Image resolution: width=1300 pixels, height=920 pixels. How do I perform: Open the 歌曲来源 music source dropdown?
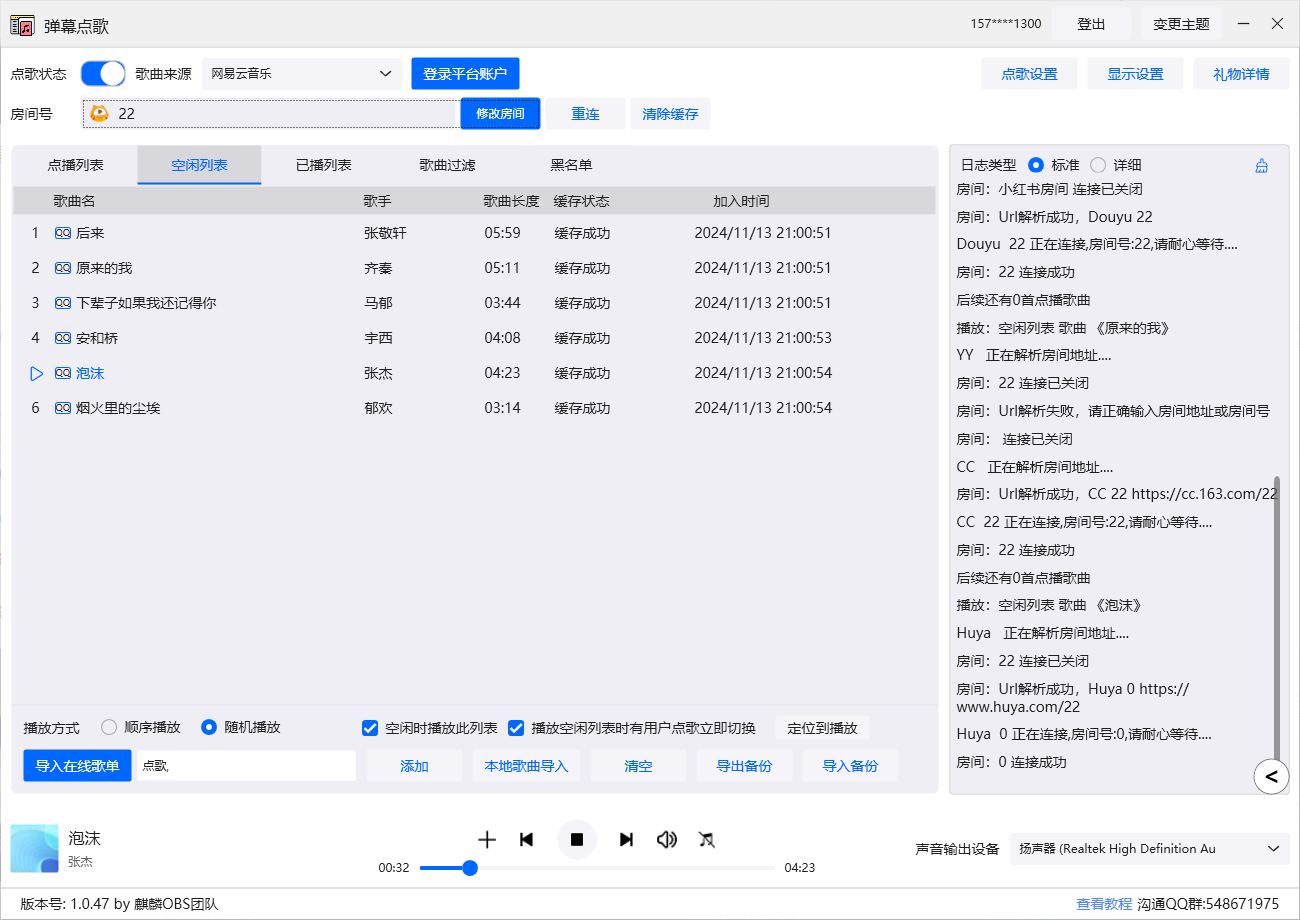point(300,73)
